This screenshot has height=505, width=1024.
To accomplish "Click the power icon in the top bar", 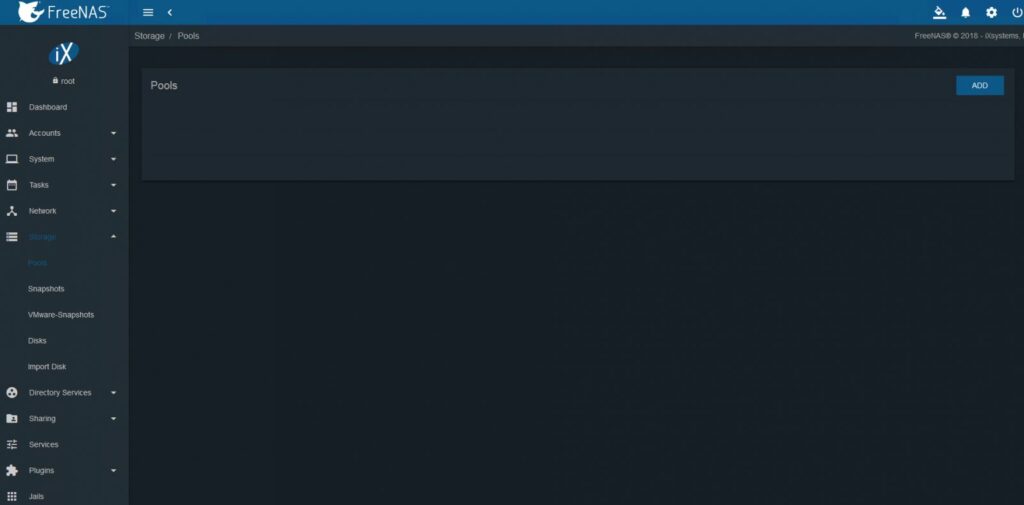I will click(1017, 12).
